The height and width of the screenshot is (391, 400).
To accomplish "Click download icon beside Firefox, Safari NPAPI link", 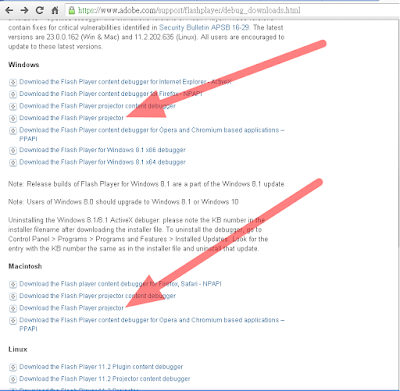I will point(13,284).
